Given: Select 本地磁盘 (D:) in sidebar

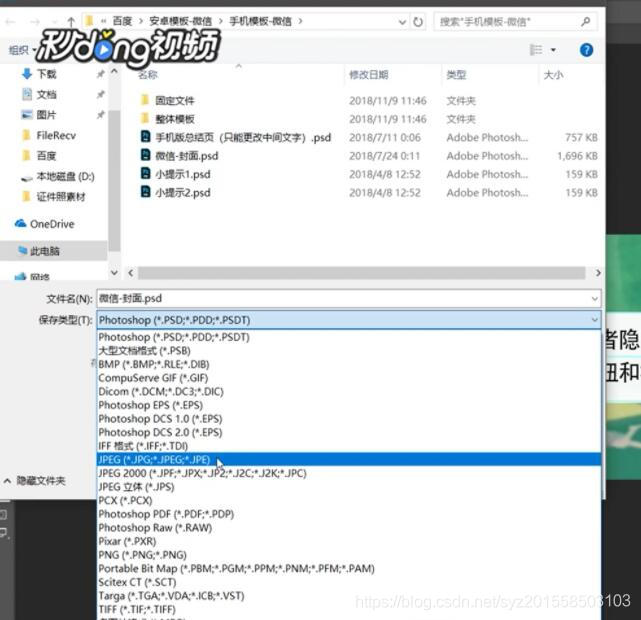Looking at the screenshot, I should click(x=65, y=177).
